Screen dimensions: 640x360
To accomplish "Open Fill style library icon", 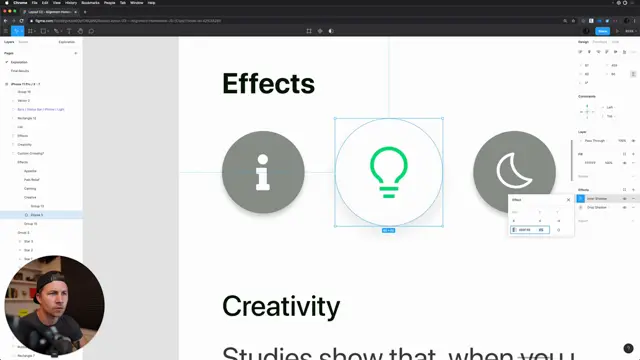I will (x=624, y=154).
